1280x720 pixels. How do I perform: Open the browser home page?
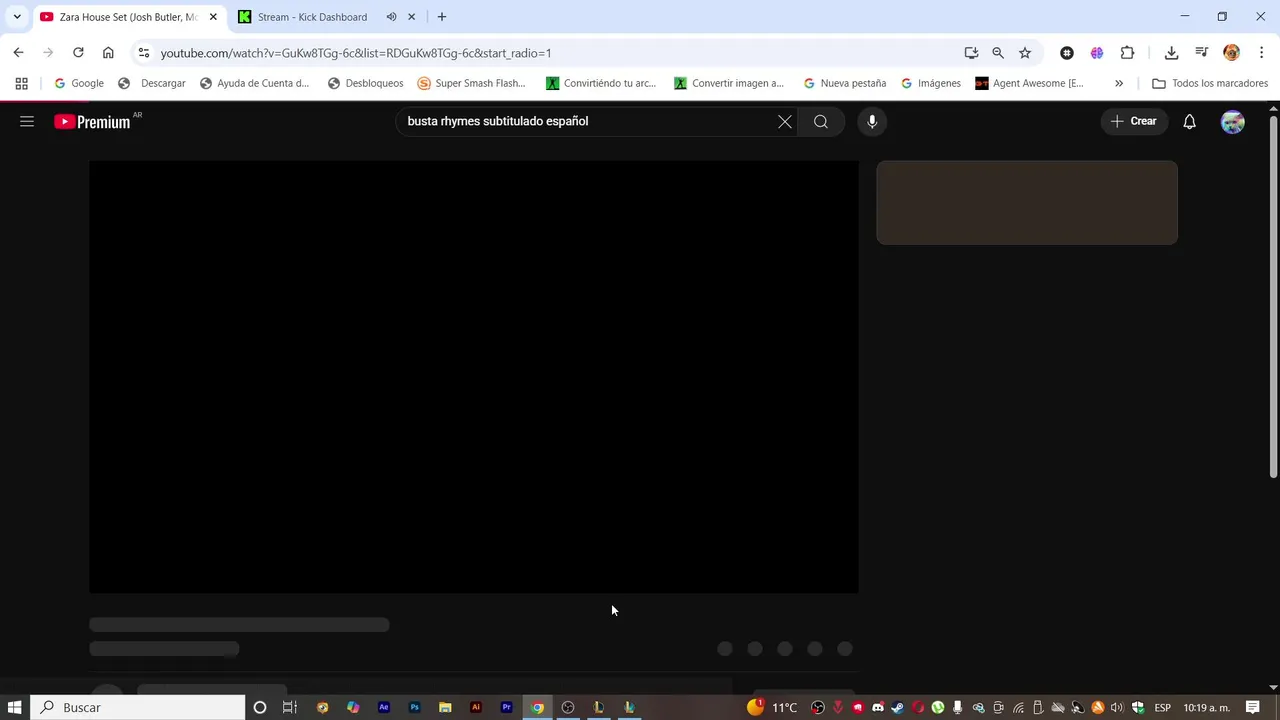108,53
